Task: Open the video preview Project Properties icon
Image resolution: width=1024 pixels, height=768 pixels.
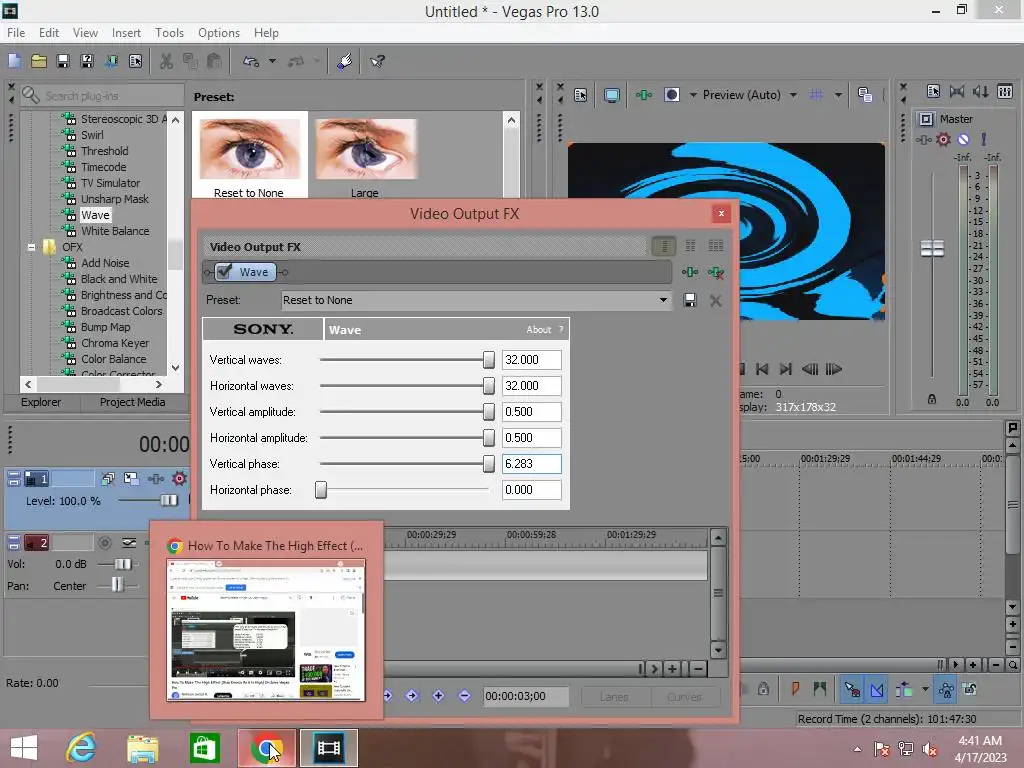Action: (581, 95)
